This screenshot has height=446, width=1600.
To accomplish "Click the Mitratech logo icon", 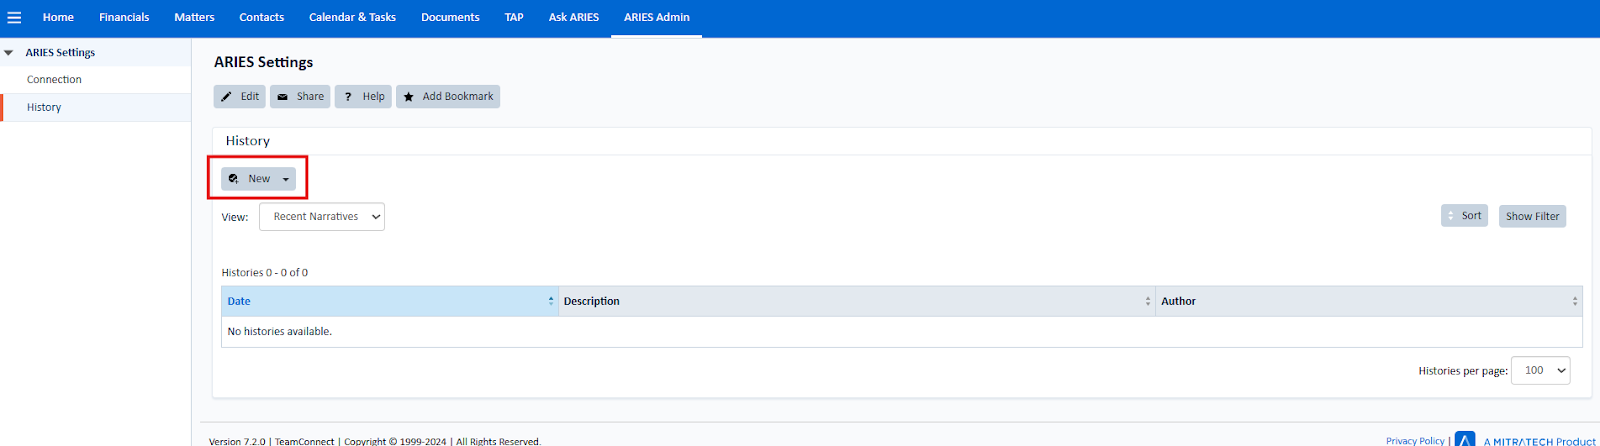I will pyautogui.click(x=1465, y=439).
